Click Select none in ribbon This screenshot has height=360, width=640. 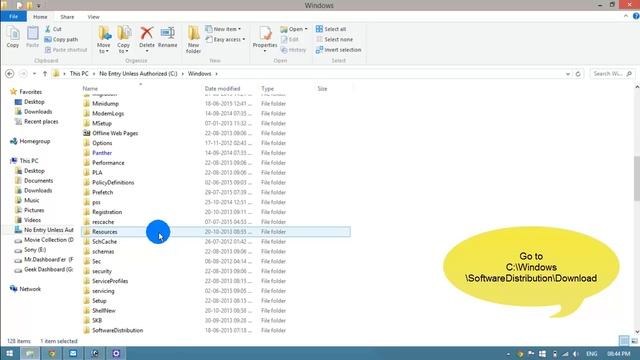[x=334, y=40]
